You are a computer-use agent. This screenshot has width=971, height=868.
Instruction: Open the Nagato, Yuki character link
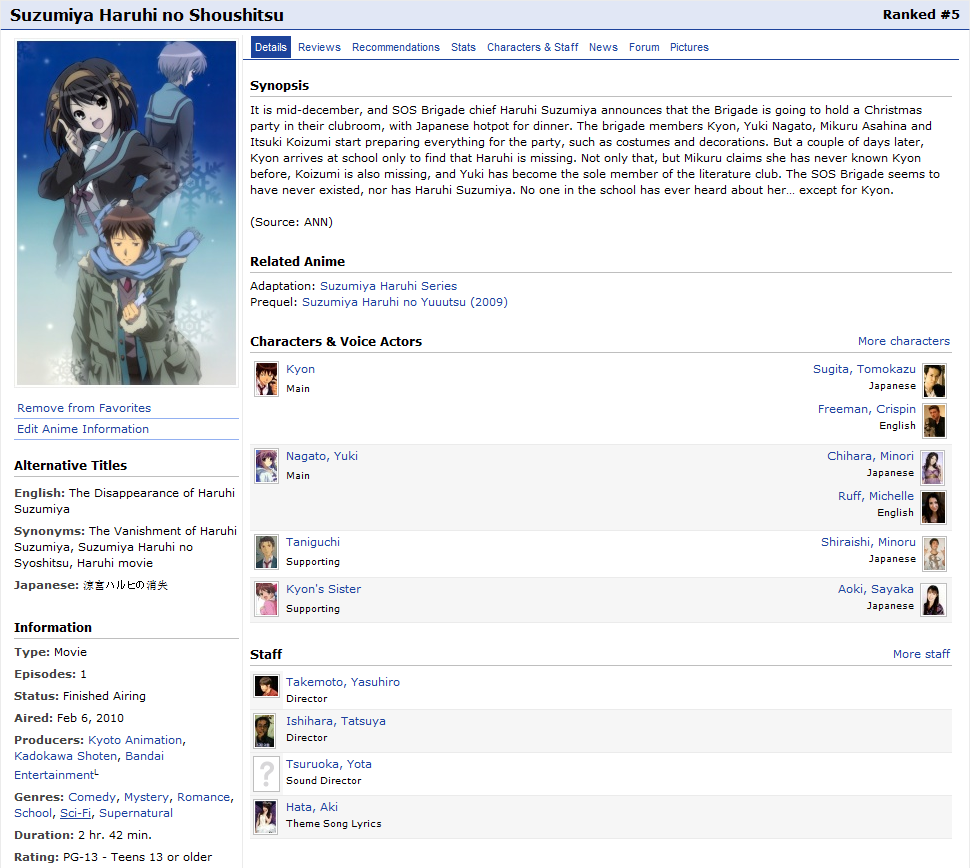point(322,456)
